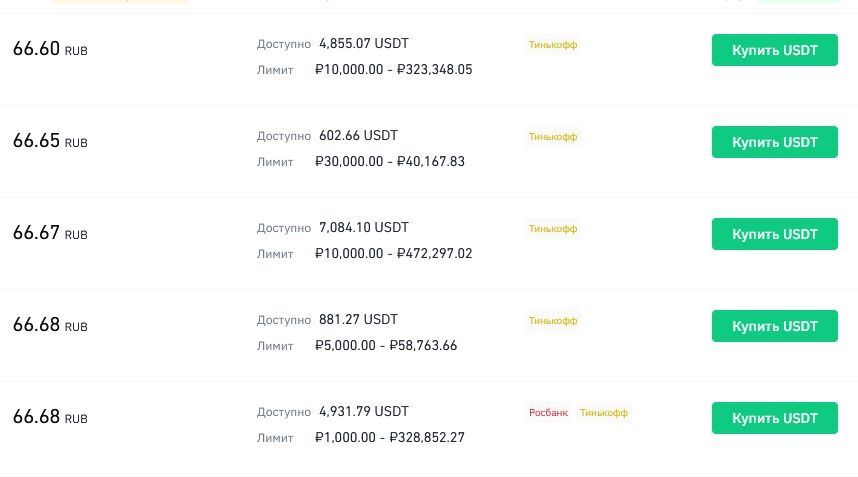Screen dimensions: 858x477
Task: Click the 66.60 RUB price
Action: pyautogui.click(x=37, y=49)
